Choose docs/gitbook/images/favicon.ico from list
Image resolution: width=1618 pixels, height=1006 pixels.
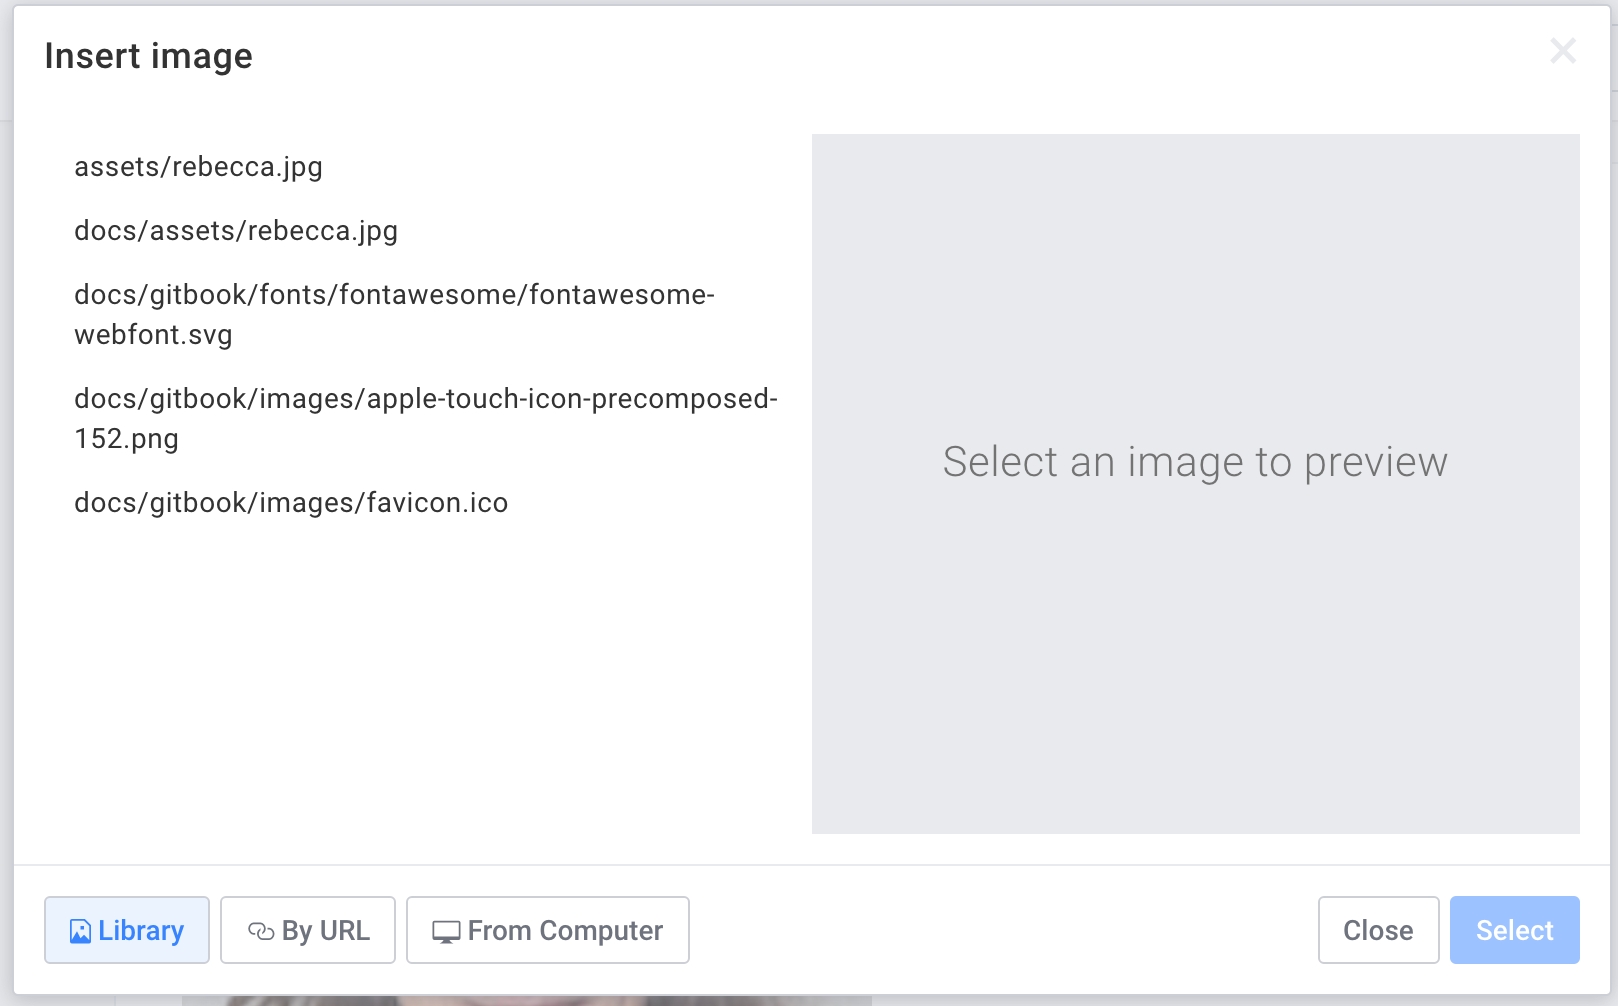[291, 503]
